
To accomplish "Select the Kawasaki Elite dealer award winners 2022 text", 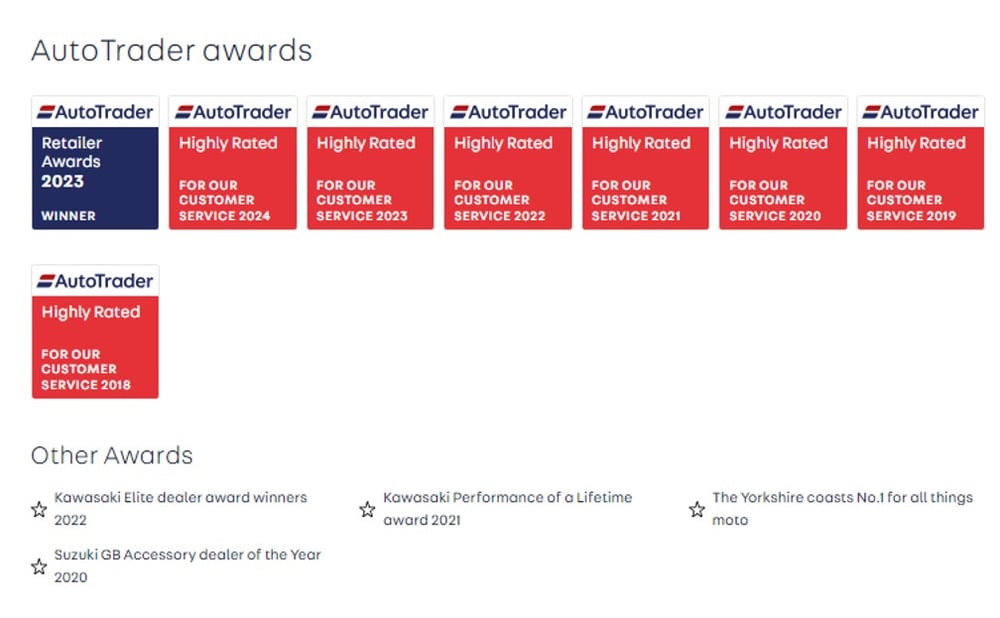I will [x=180, y=508].
